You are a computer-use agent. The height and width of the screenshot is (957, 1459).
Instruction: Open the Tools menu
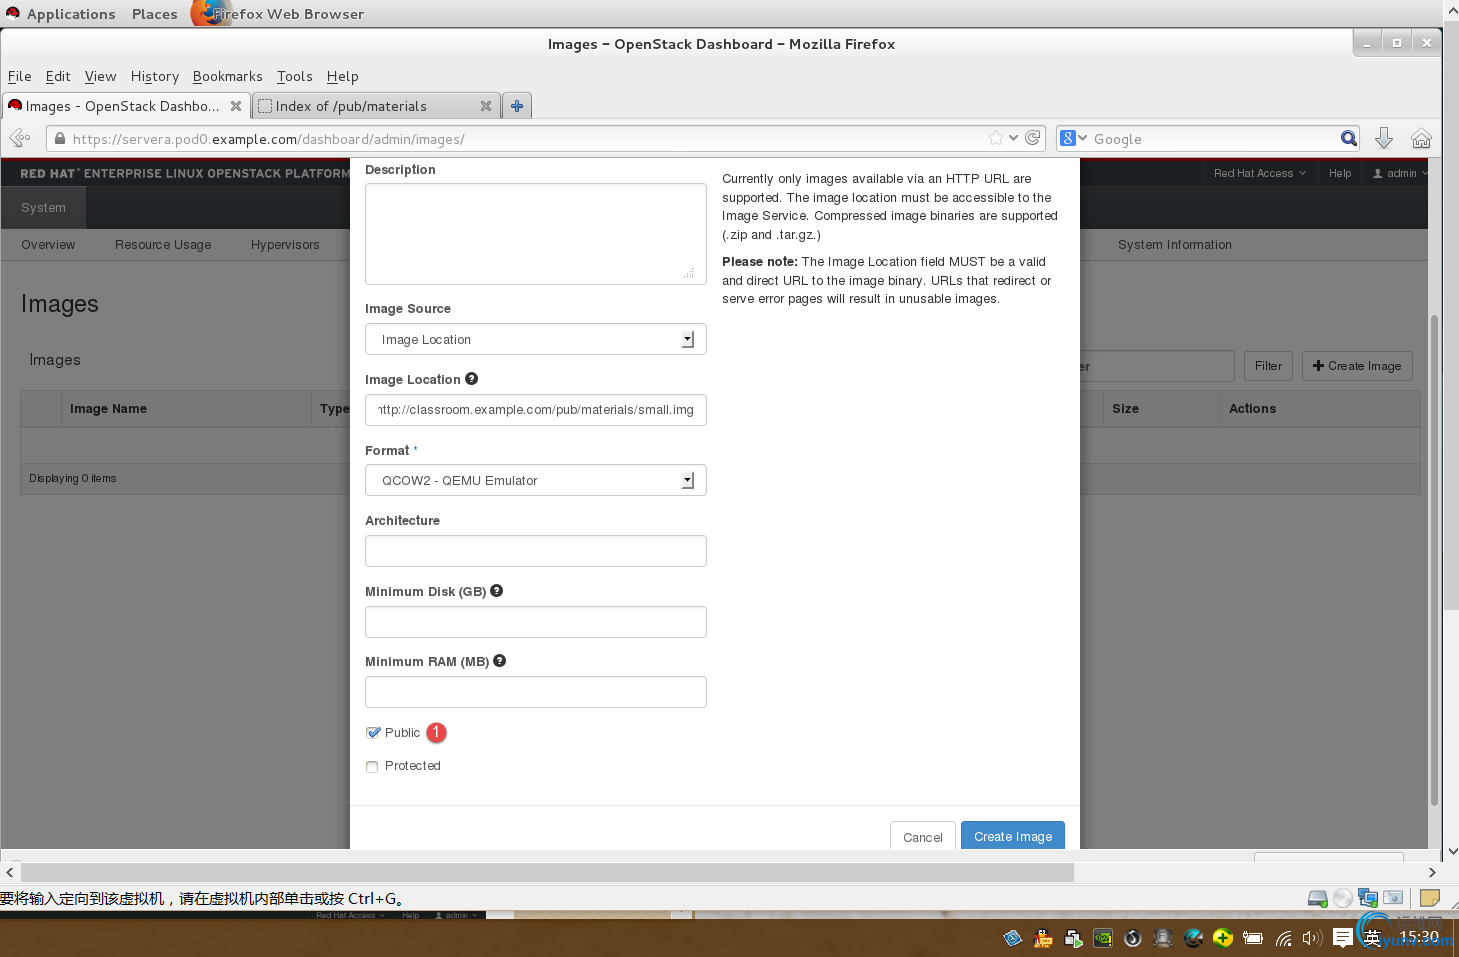point(295,76)
